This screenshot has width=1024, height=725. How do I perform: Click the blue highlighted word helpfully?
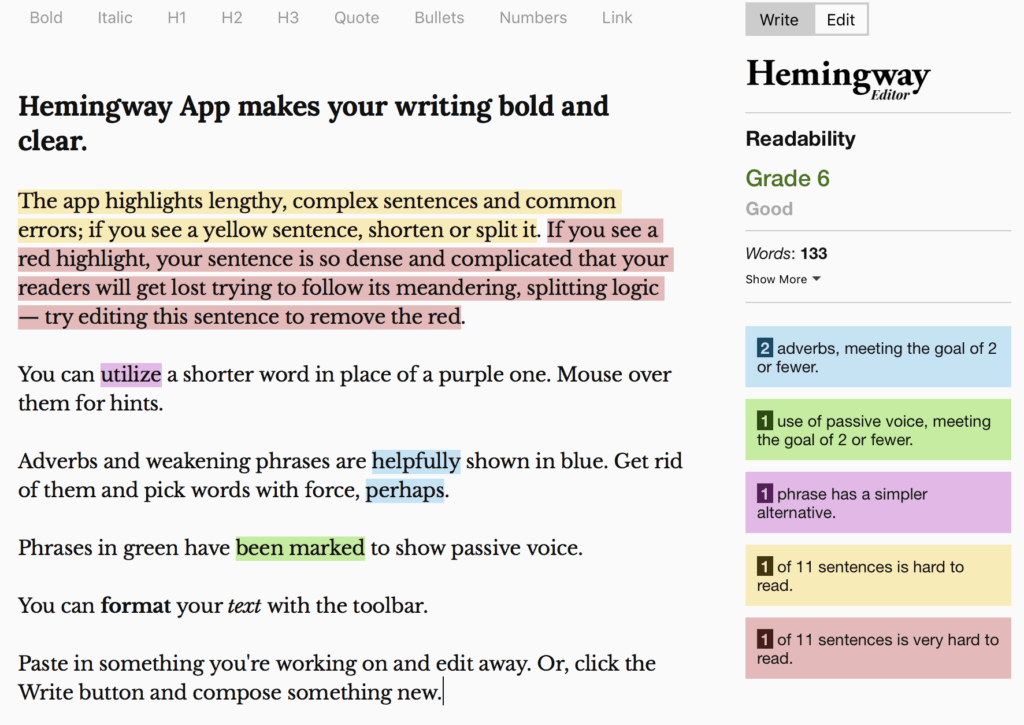pyautogui.click(x=416, y=461)
